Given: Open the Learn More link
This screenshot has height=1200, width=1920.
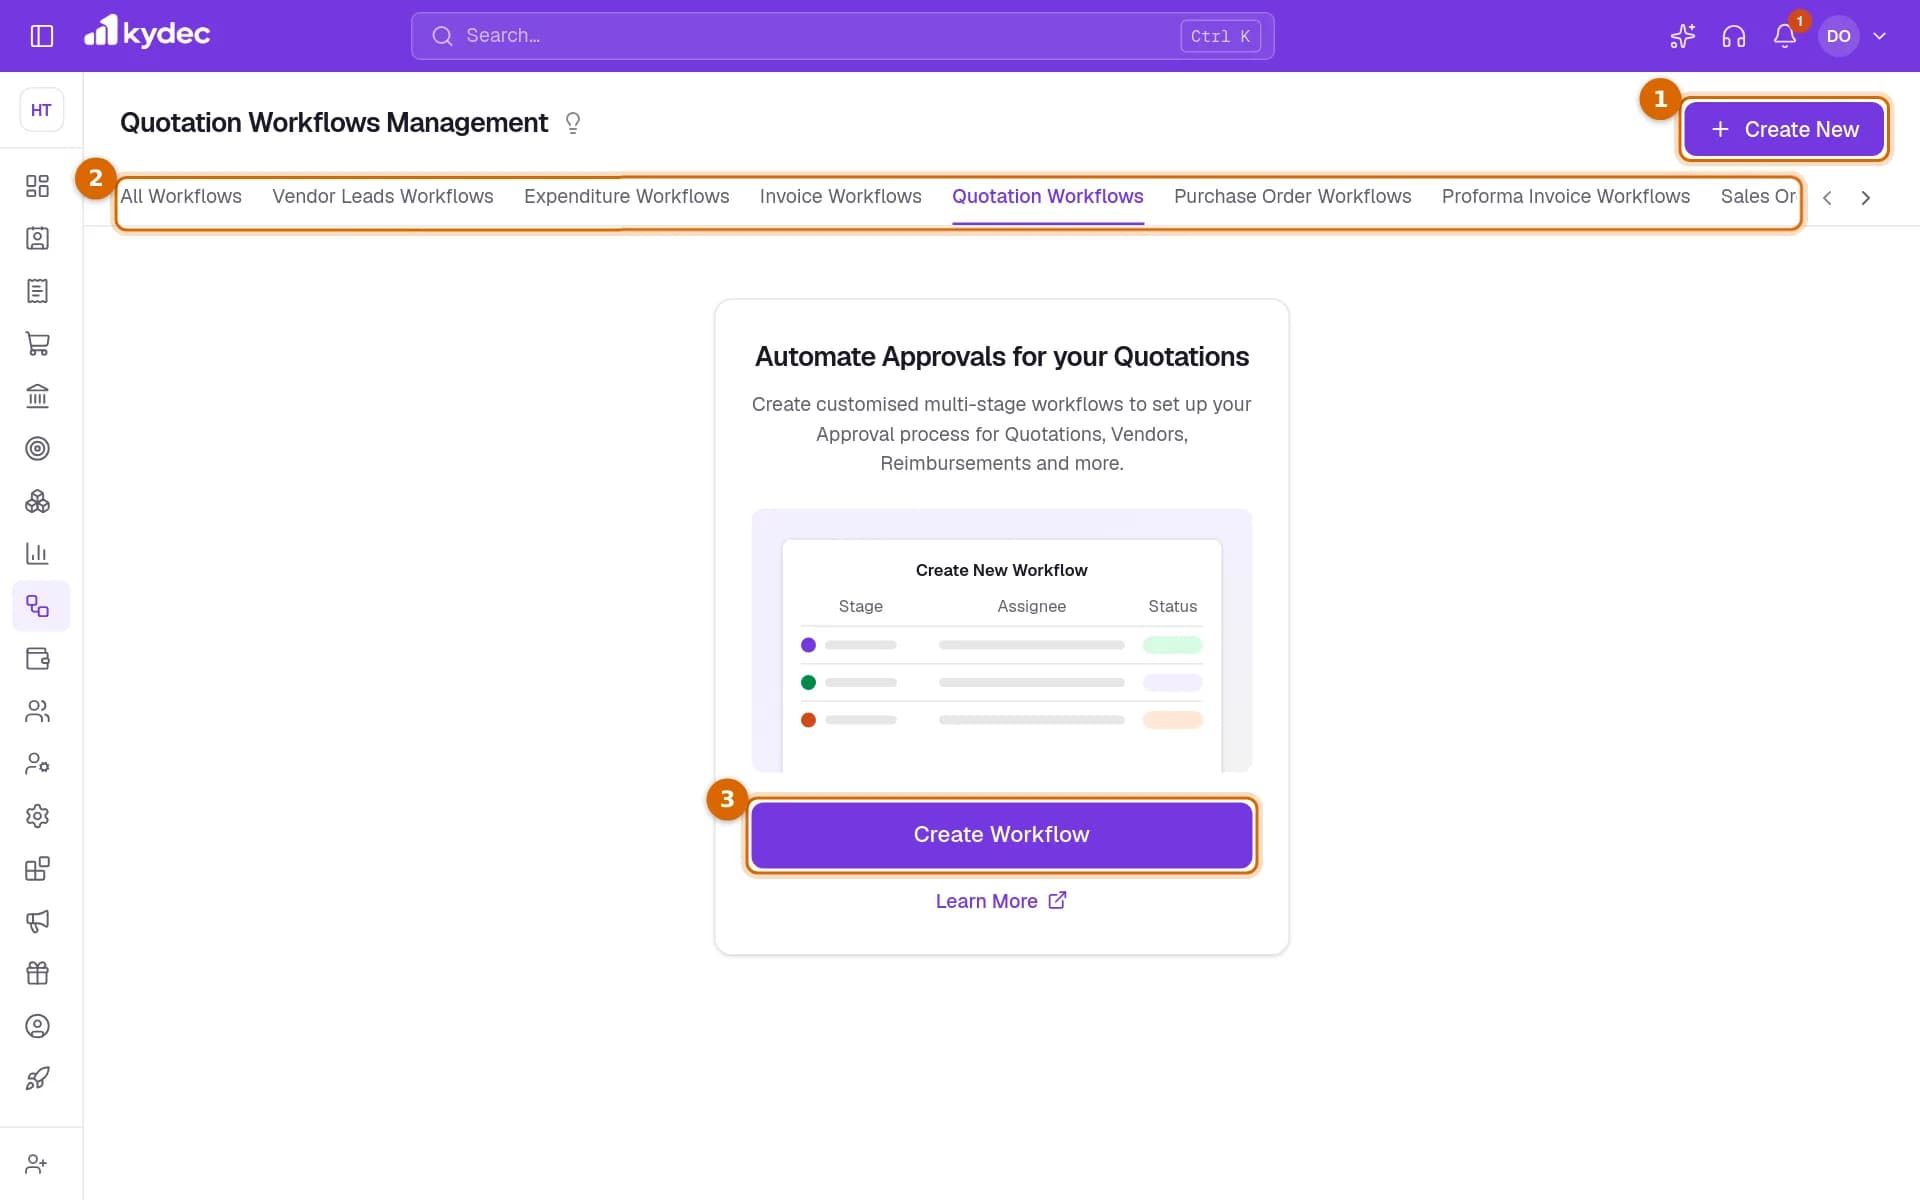Looking at the screenshot, I should tap(1002, 901).
